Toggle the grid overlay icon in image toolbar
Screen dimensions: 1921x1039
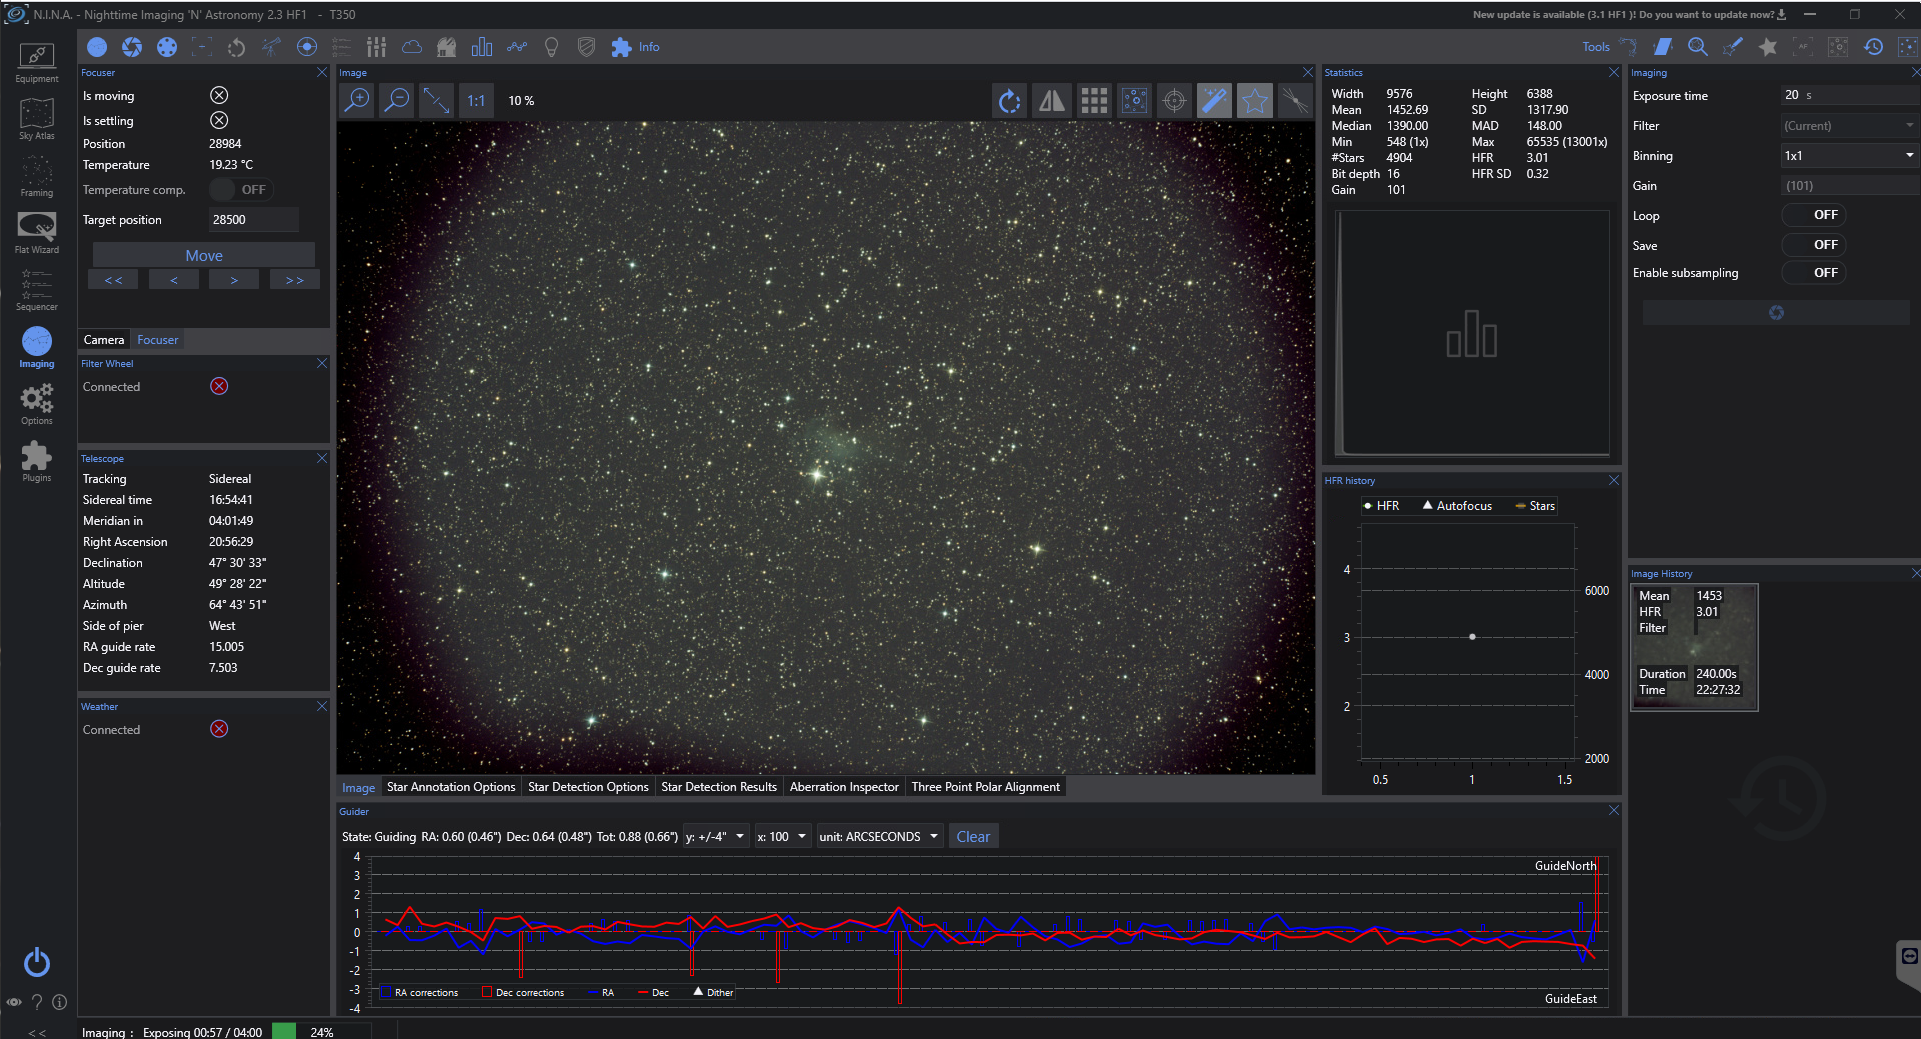(x=1094, y=100)
